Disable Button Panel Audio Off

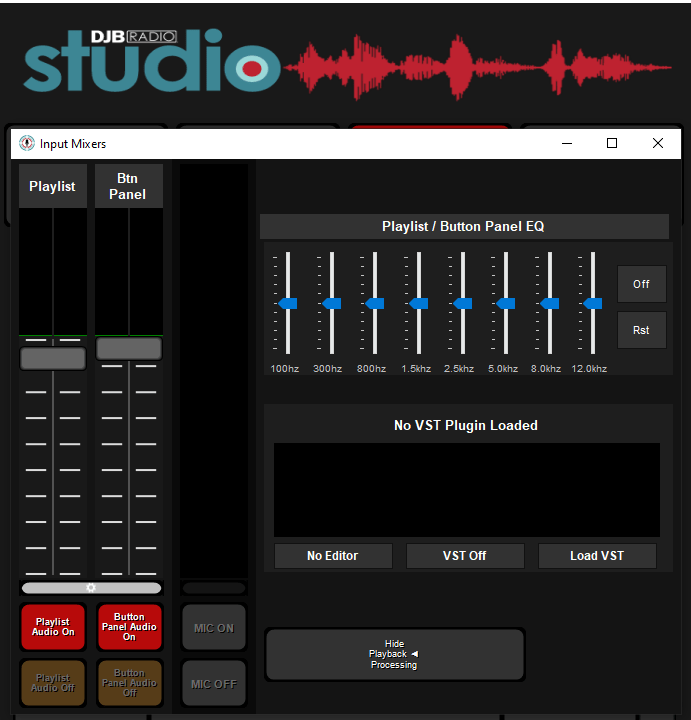[x=129, y=683]
